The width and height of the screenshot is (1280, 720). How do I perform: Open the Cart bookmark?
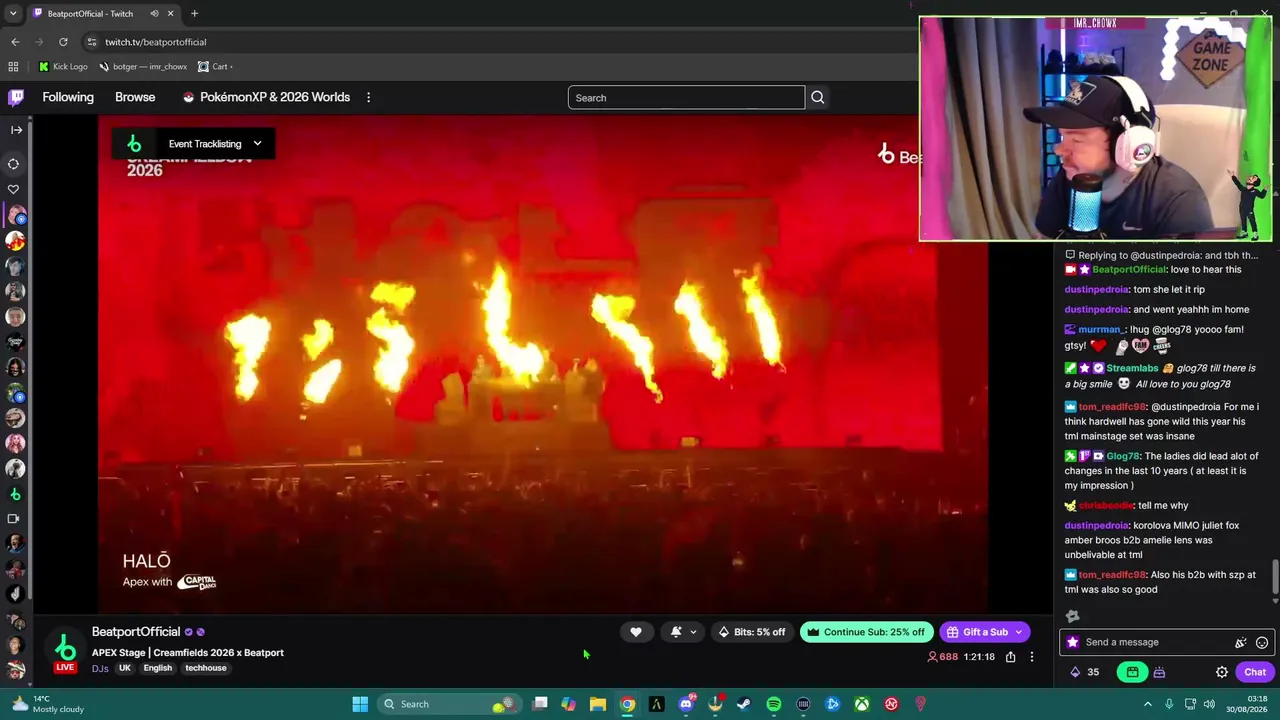(214, 67)
